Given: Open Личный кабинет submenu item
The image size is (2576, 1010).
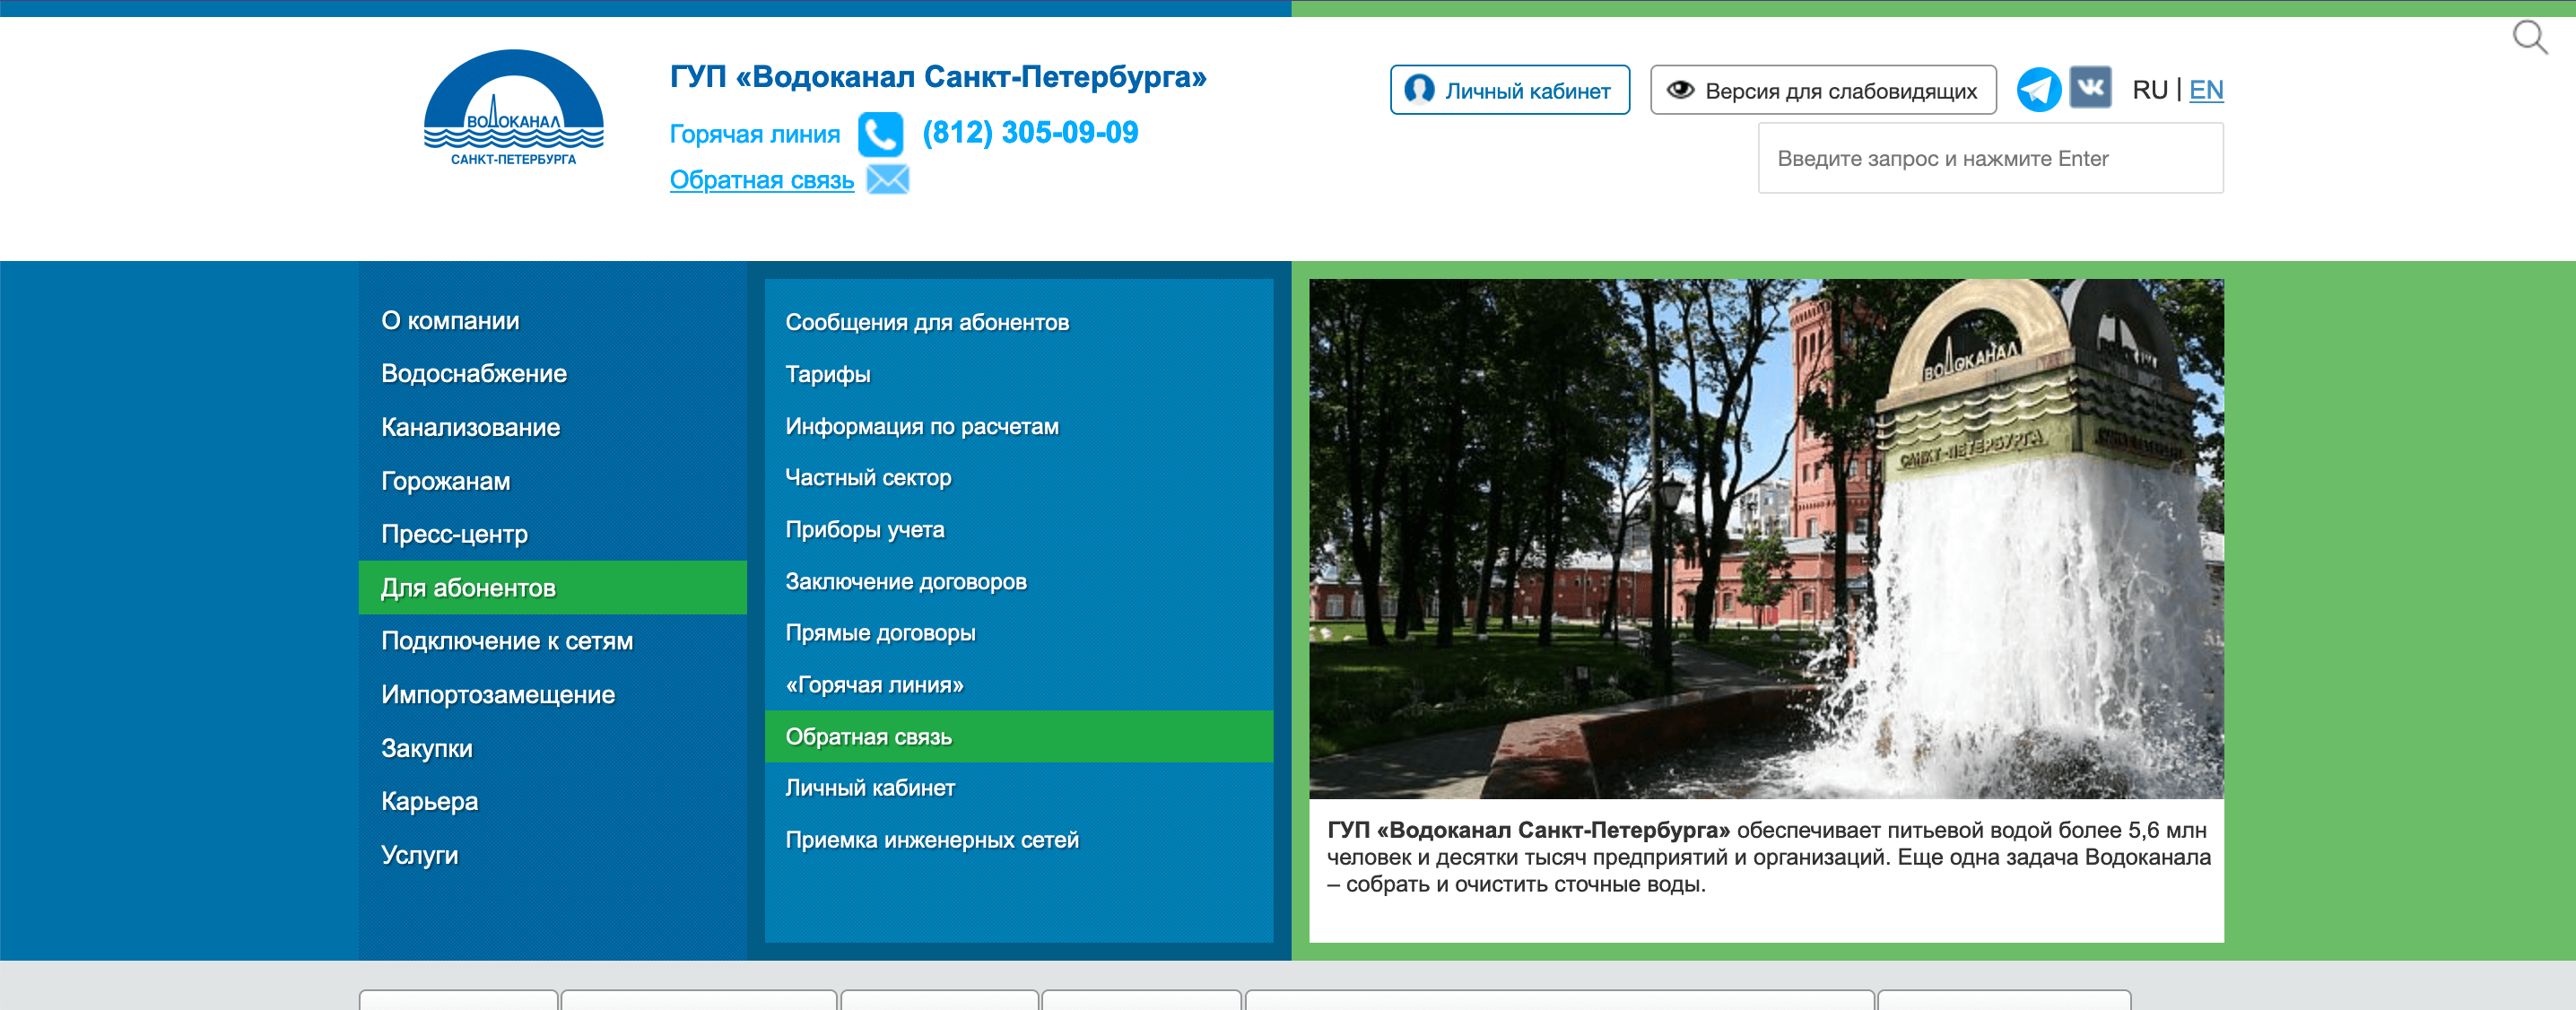Looking at the screenshot, I should (x=869, y=788).
